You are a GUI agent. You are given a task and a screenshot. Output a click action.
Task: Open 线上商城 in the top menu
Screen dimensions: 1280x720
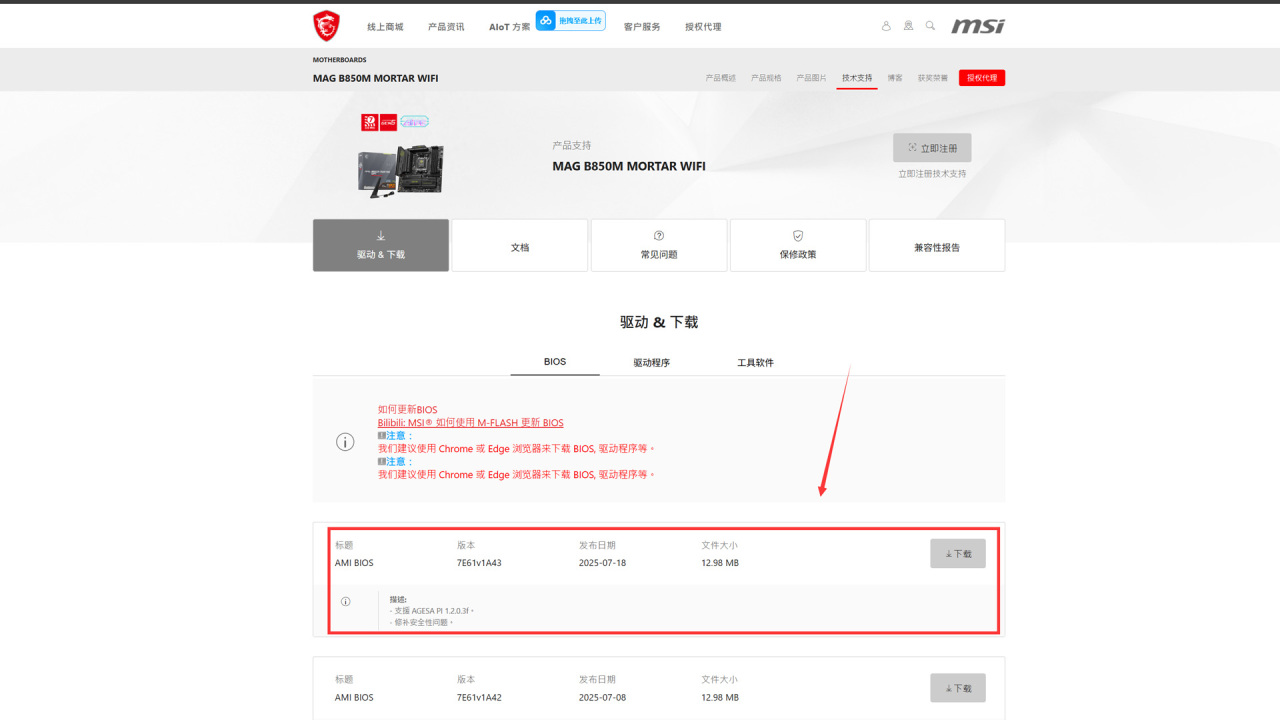[x=385, y=27]
